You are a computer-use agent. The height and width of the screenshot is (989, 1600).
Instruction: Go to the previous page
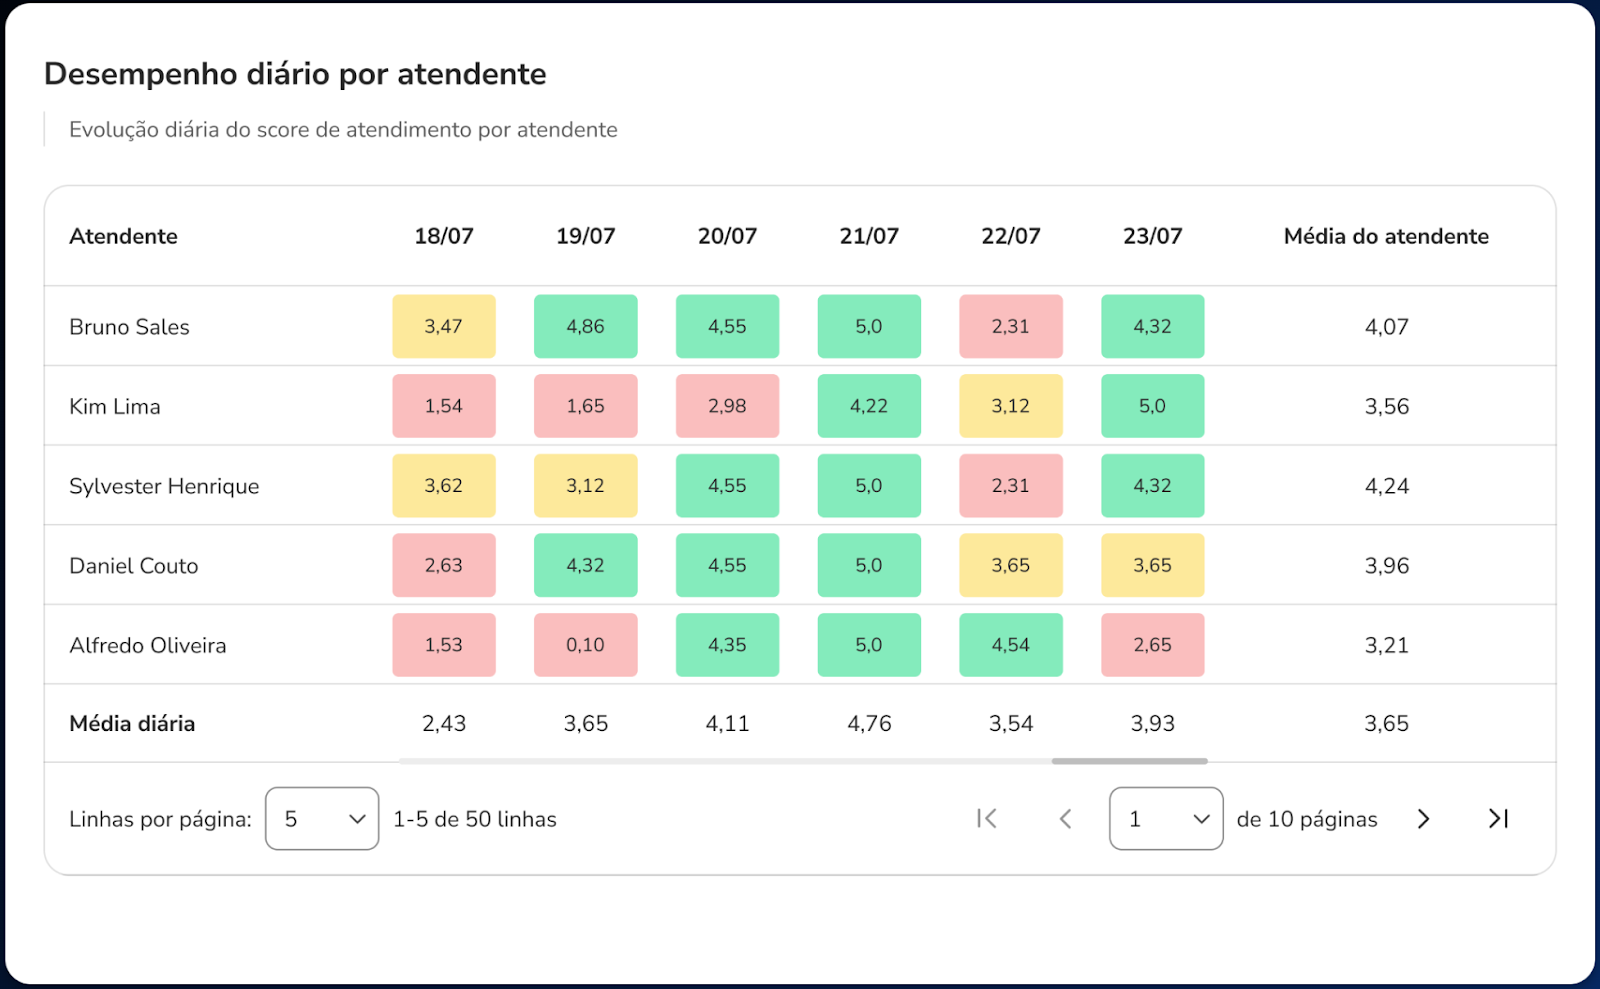click(1066, 819)
